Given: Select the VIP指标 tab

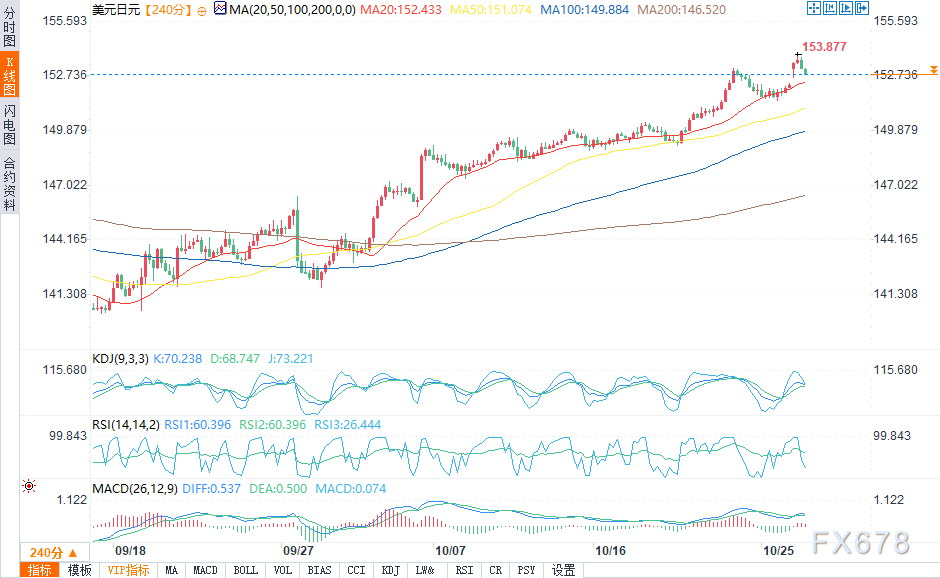Looking at the screenshot, I should click(128, 570).
